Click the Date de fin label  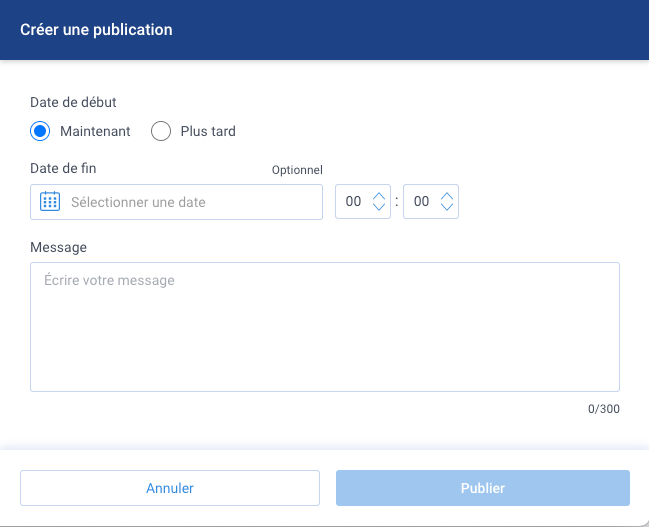point(63,168)
